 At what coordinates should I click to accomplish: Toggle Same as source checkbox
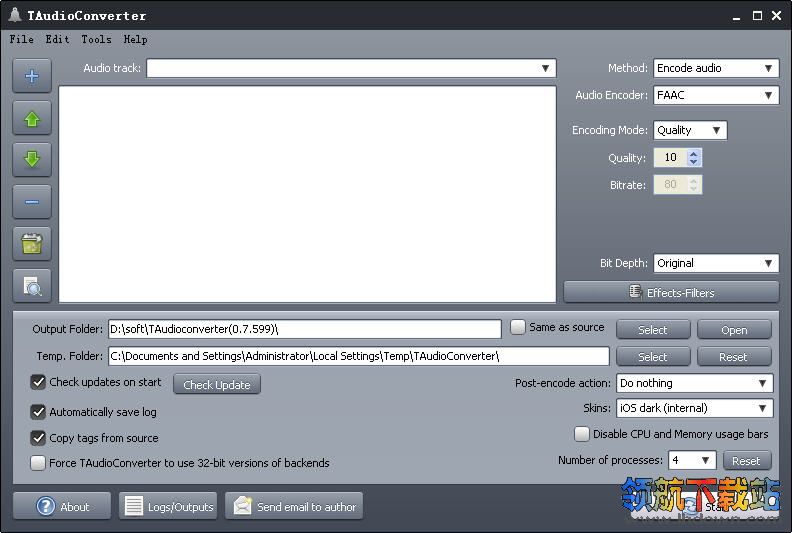tap(518, 327)
